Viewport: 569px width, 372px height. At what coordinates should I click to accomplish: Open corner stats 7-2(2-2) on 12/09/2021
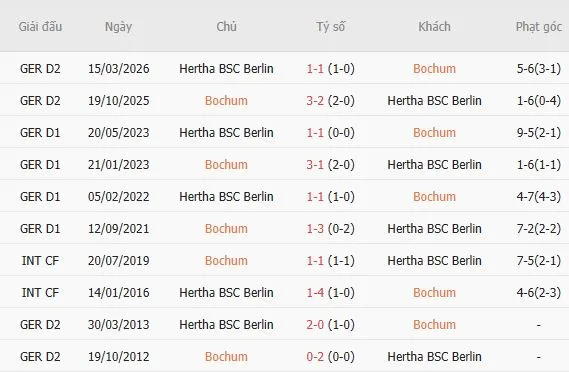click(x=539, y=229)
